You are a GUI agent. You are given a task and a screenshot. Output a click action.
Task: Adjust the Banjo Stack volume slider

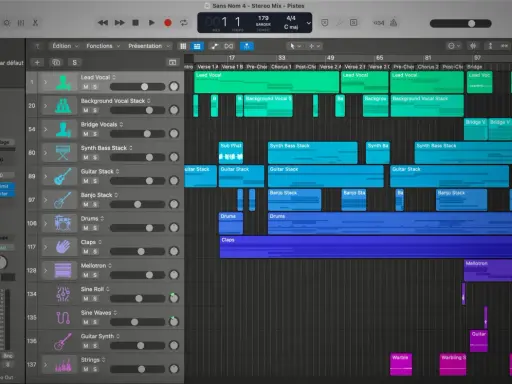pyautogui.click(x=137, y=204)
